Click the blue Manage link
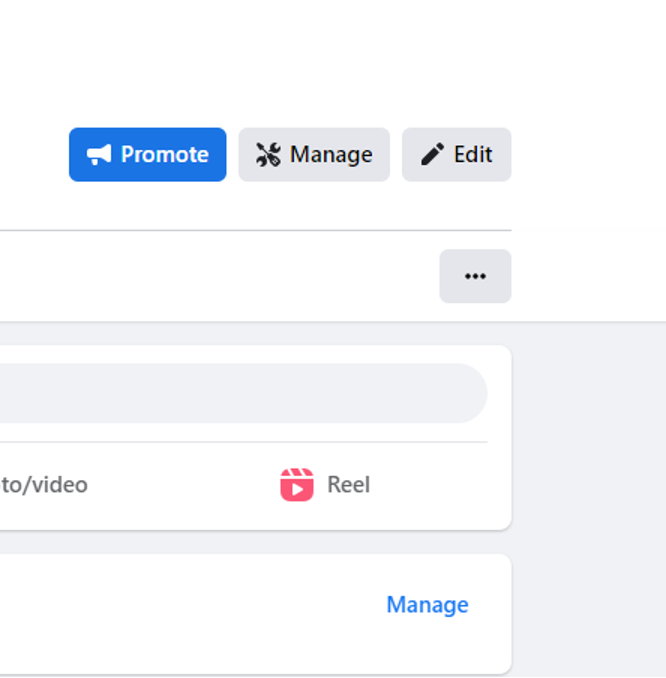666x678 pixels. tap(427, 604)
